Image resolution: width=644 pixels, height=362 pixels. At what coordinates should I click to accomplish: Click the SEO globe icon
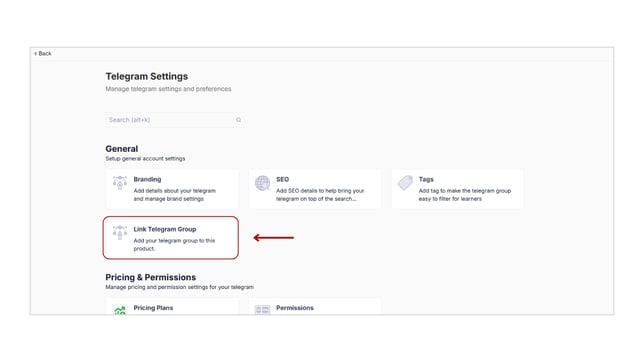click(x=262, y=183)
